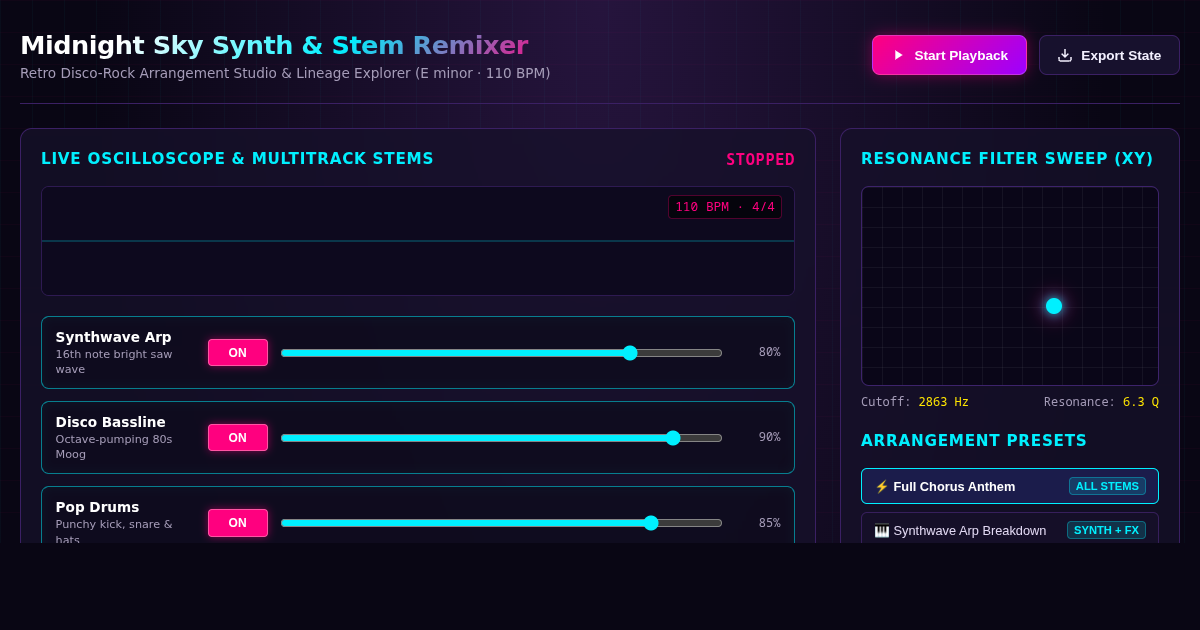
Task: Select the Full Chorus Anthem preset
Action: click(1010, 486)
